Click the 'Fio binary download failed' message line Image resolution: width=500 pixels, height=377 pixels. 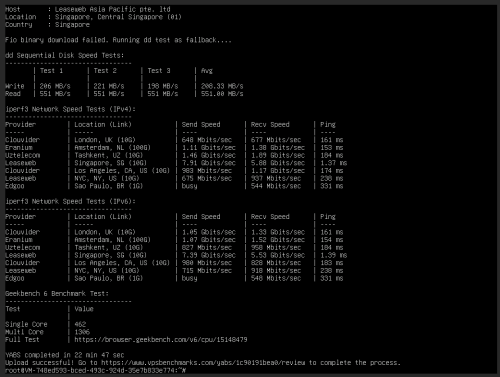tap(118, 40)
